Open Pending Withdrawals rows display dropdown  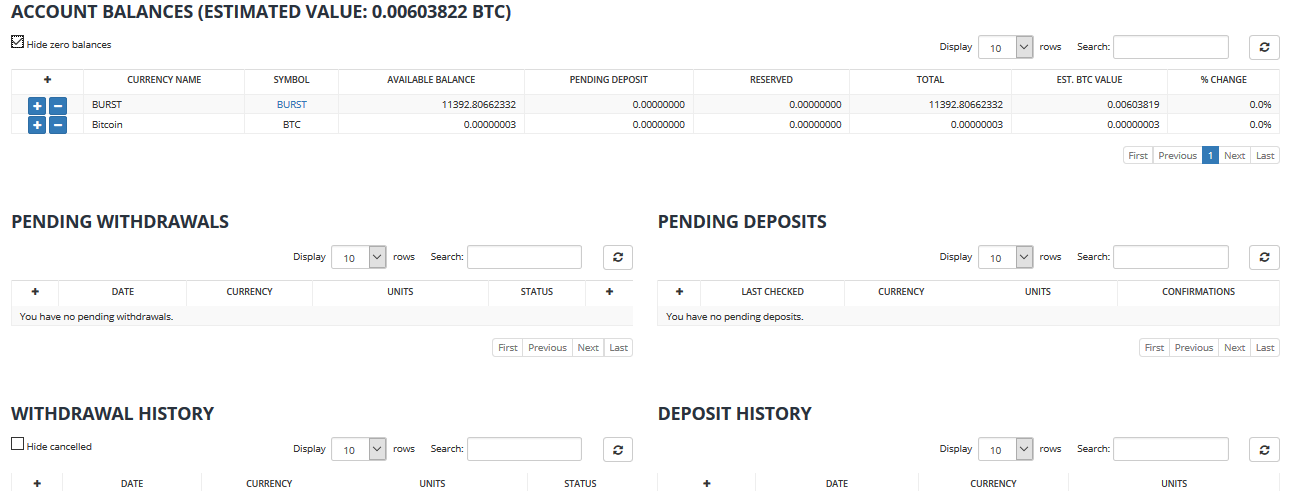pyautogui.click(x=358, y=257)
